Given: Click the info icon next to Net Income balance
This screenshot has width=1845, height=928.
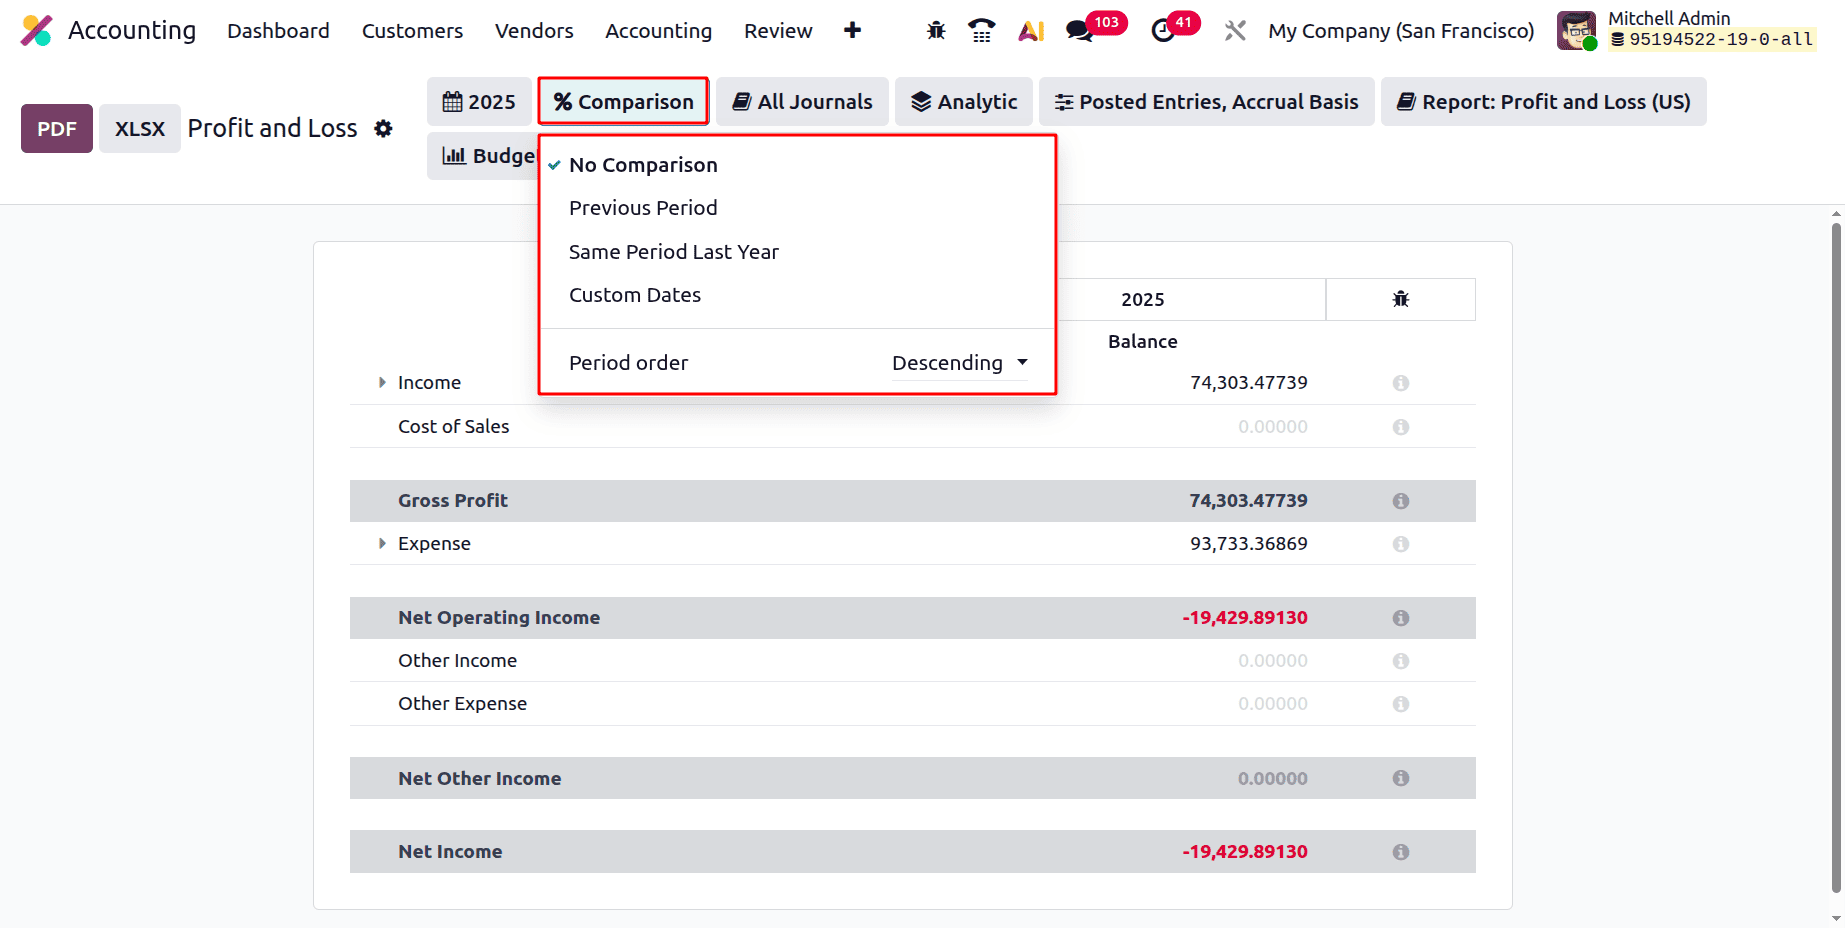Looking at the screenshot, I should [1400, 851].
